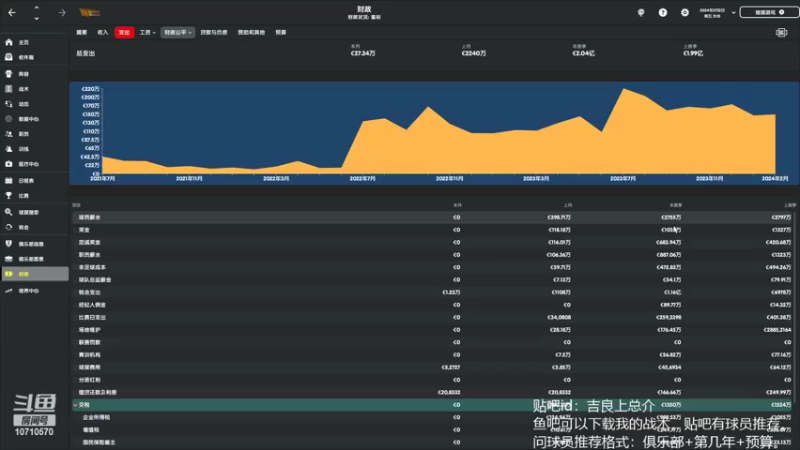Open the gear settings icon
The width and height of the screenshot is (800, 450).
[685, 12]
